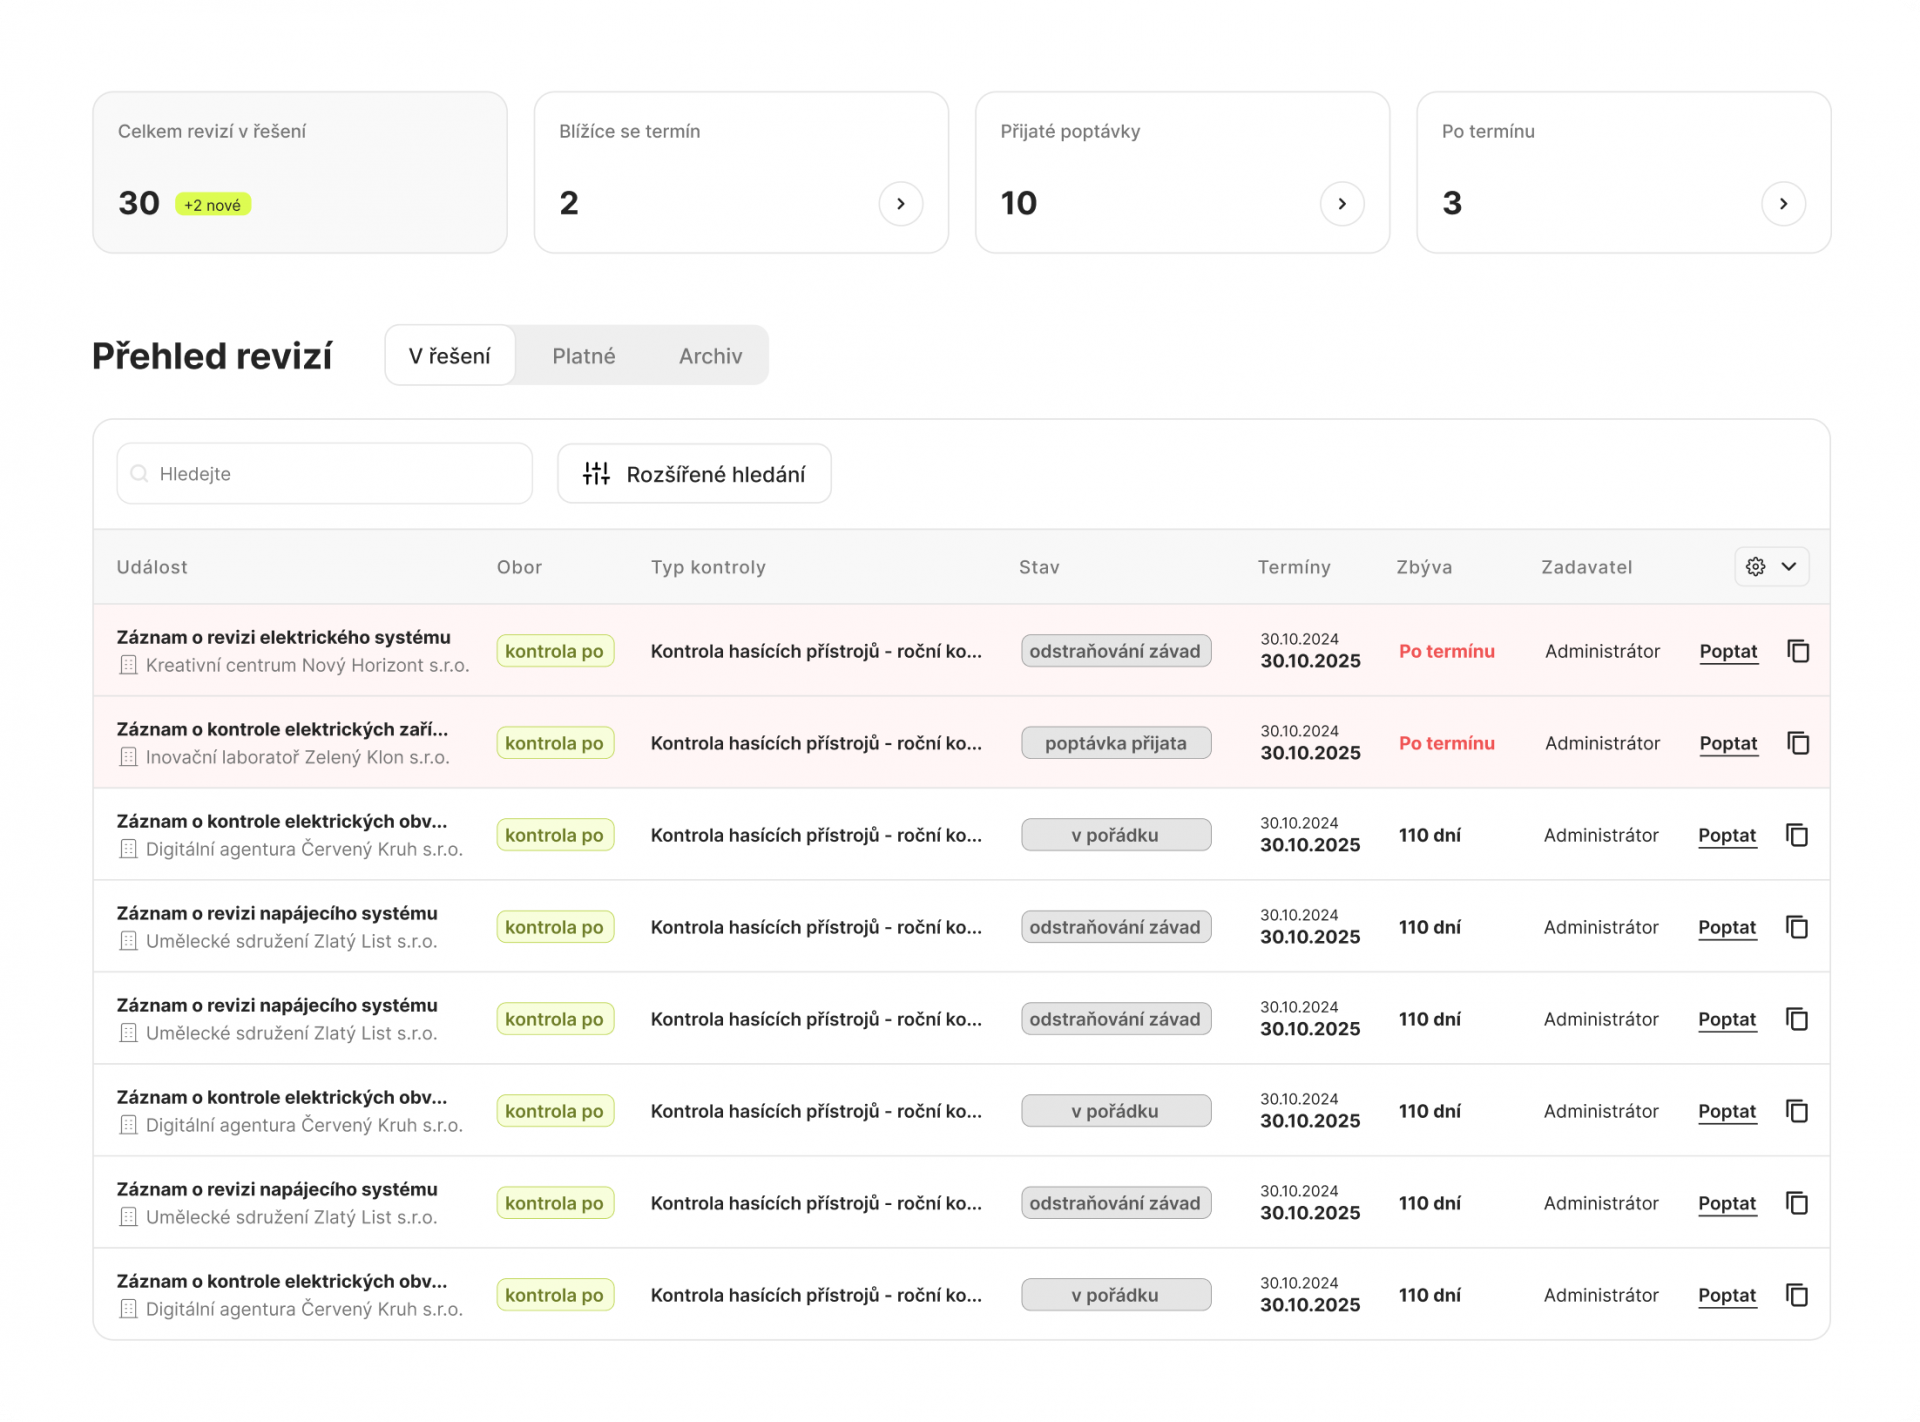This screenshot has height=1422, width=1920.
Task: Open arrow on Blížíce se termín card
Action: pyautogui.click(x=900, y=204)
